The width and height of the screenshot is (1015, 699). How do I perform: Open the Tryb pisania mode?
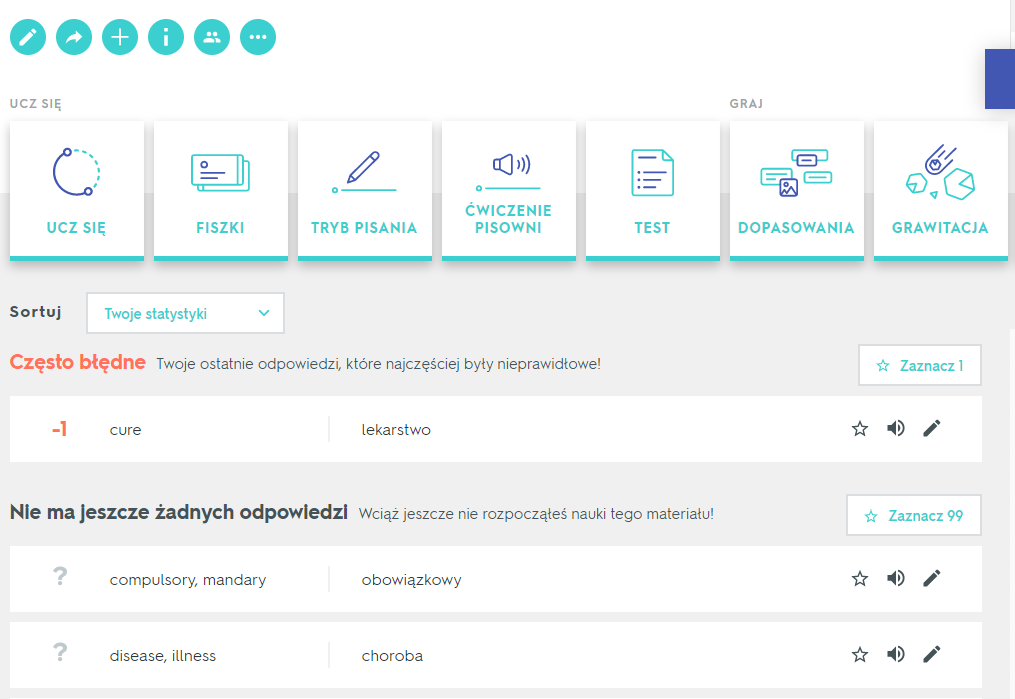(365, 190)
